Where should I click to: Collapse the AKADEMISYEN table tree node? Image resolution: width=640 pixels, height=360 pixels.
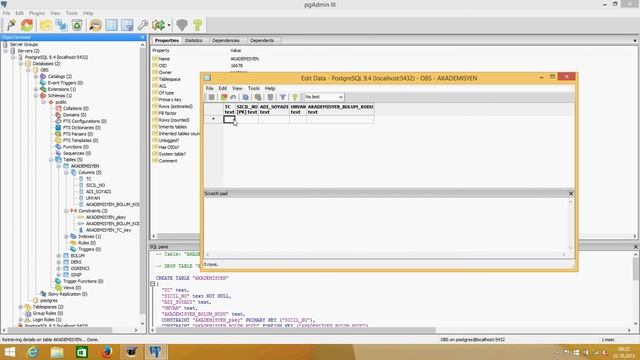(59, 166)
